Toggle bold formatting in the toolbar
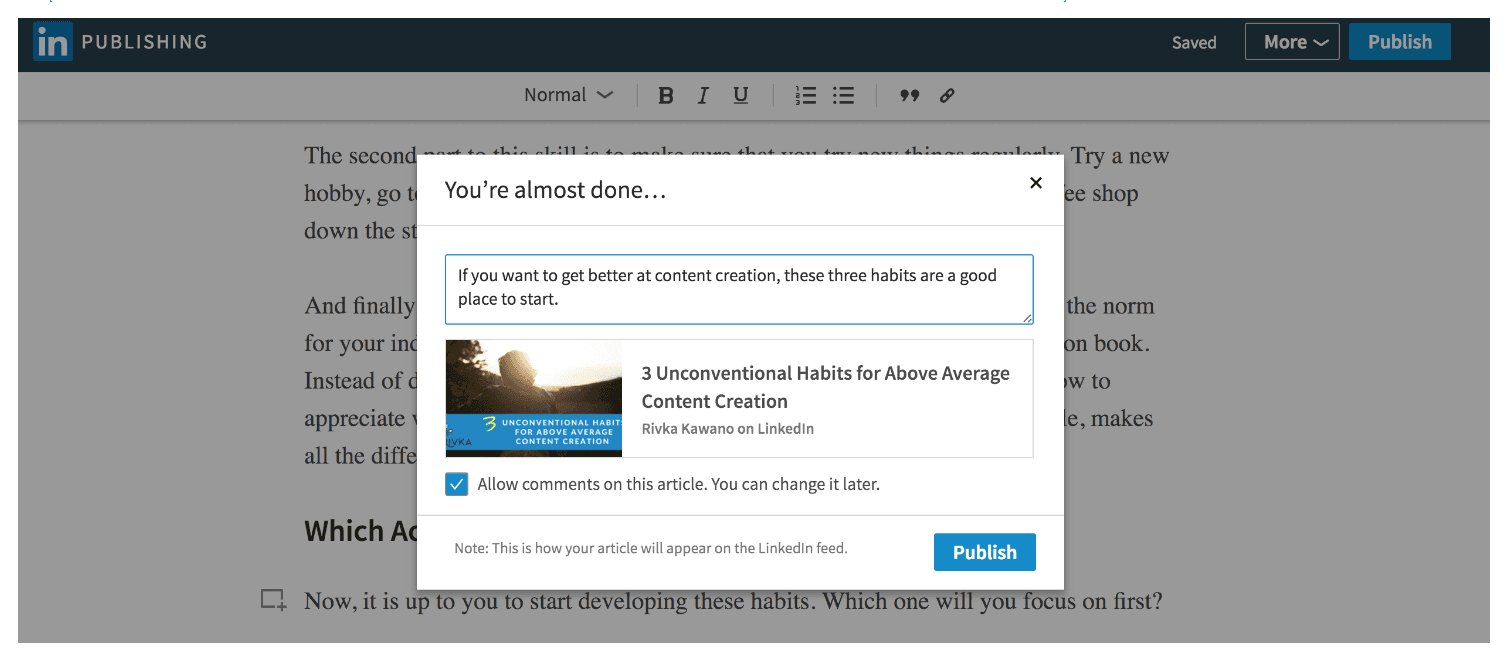 click(x=666, y=96)
